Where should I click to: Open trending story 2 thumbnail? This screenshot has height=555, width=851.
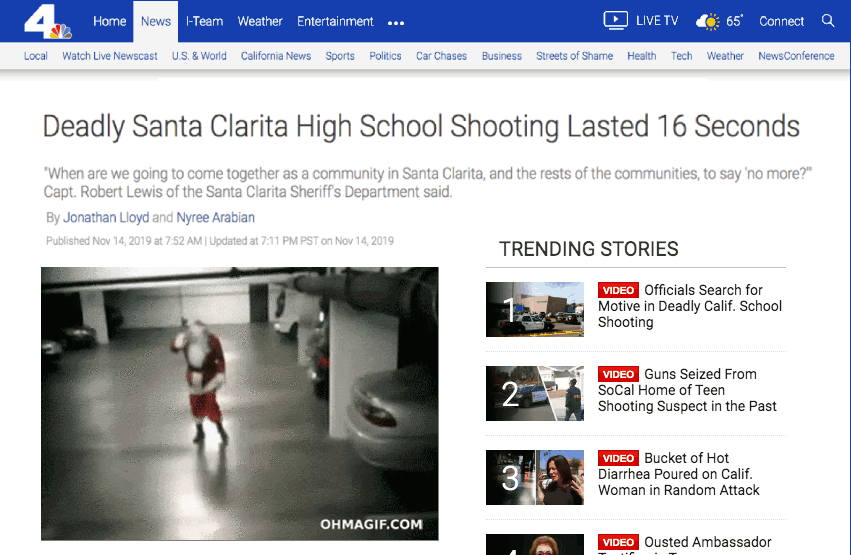pos(535,393)
